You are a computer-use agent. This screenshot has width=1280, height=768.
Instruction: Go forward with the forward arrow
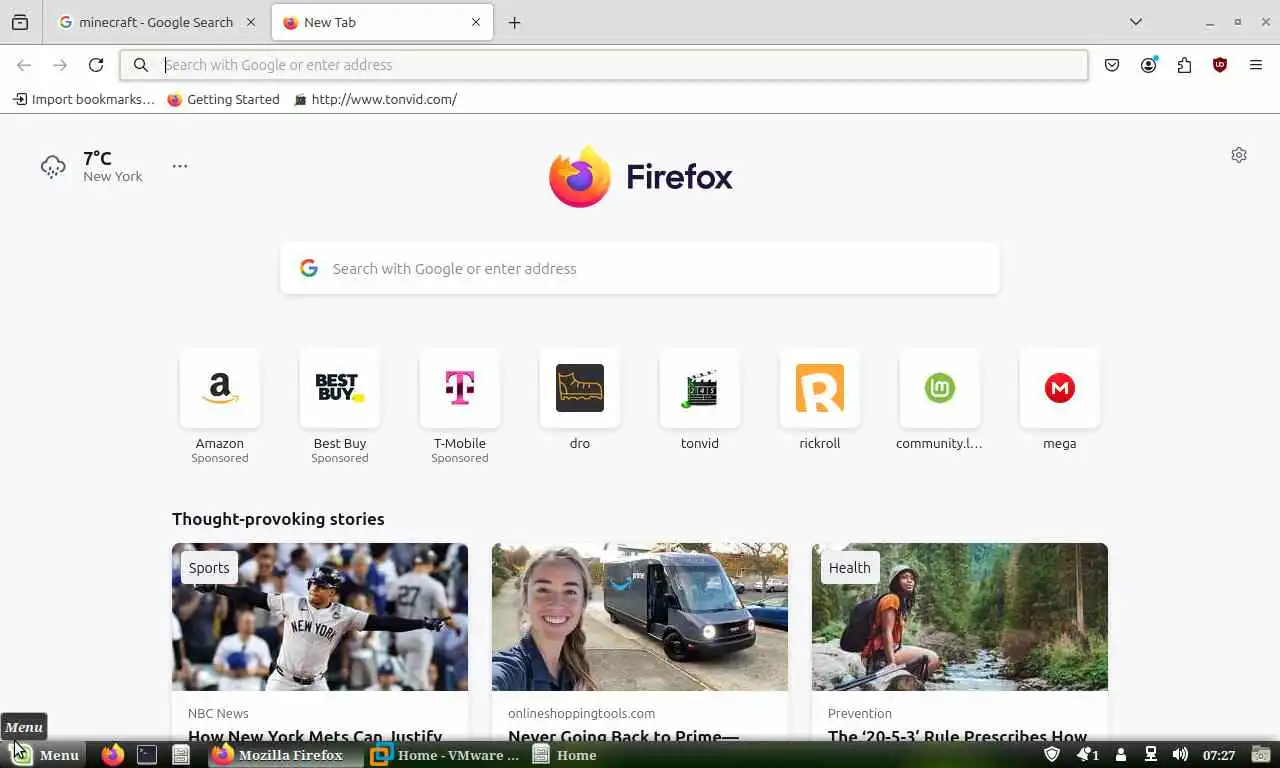click(x=60, y=65)
